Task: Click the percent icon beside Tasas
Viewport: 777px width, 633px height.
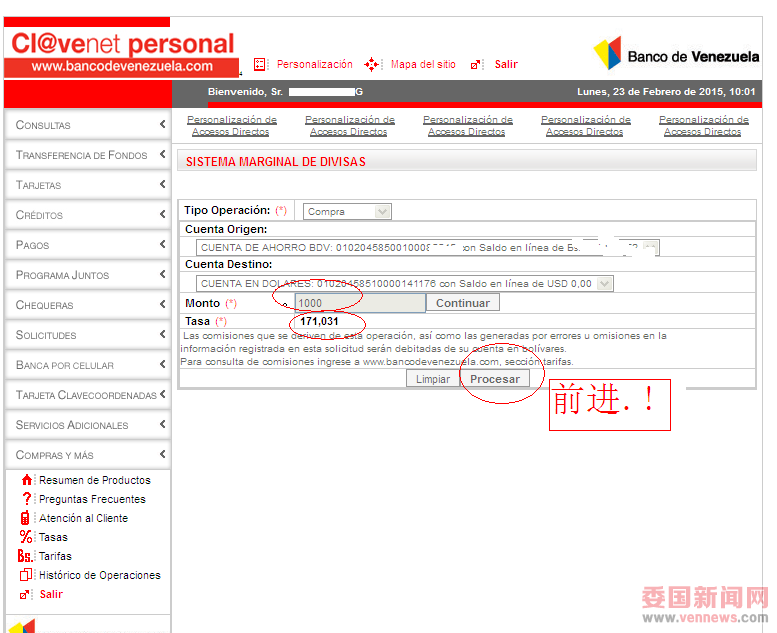Action: [26, 537]
